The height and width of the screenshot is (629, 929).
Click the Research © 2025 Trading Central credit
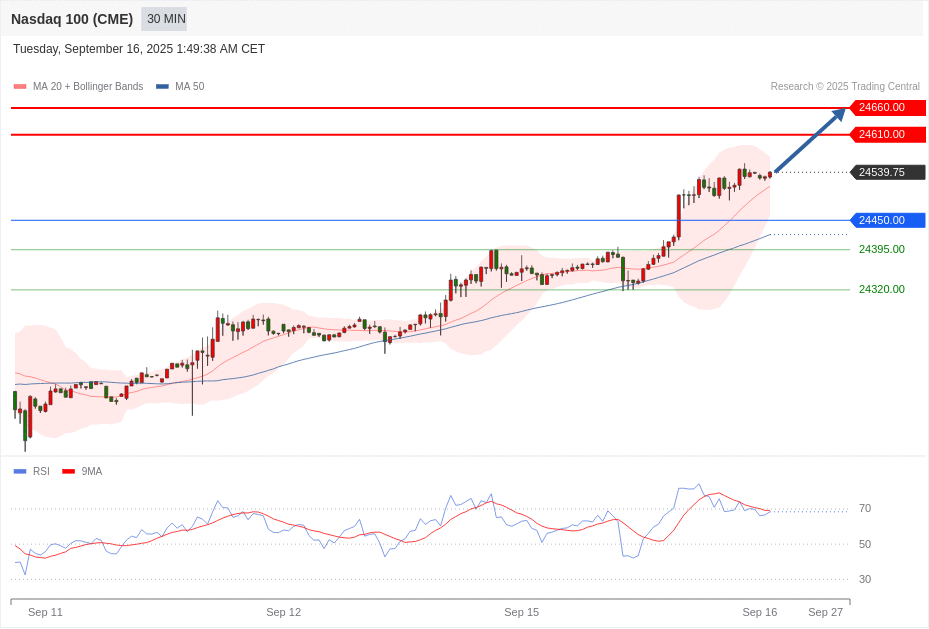[845, 86]
